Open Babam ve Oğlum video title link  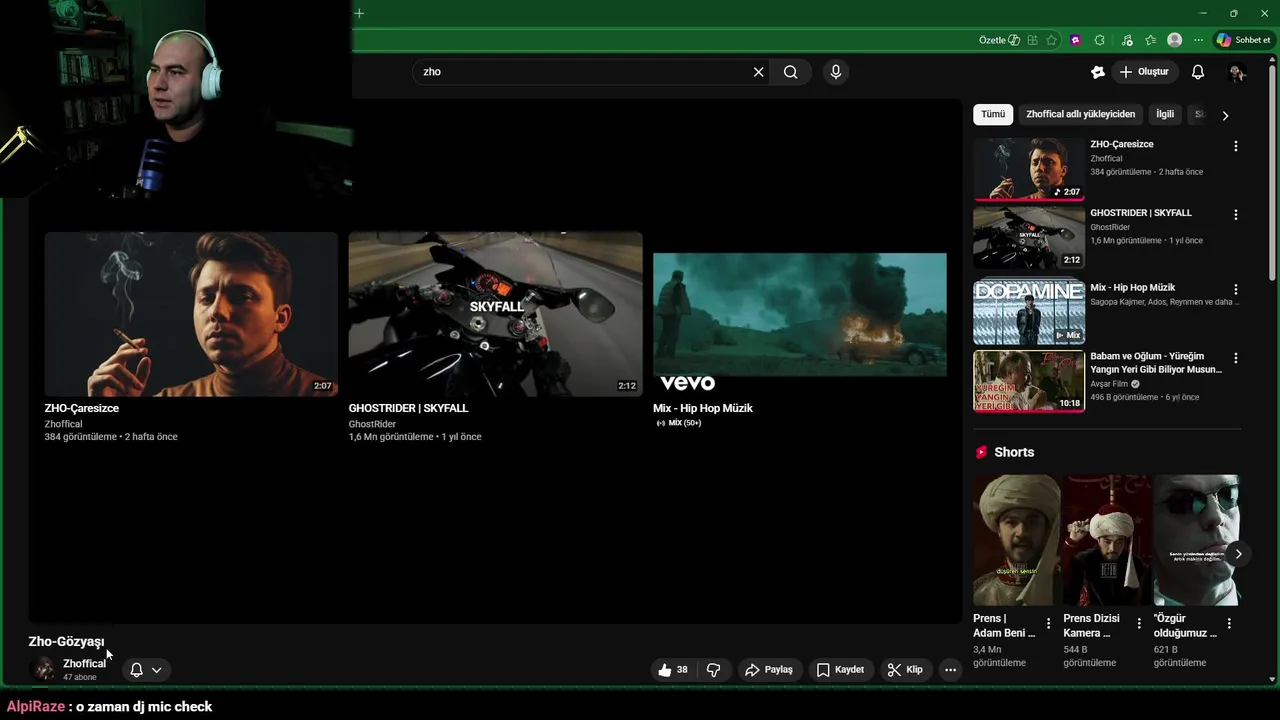1156,363
